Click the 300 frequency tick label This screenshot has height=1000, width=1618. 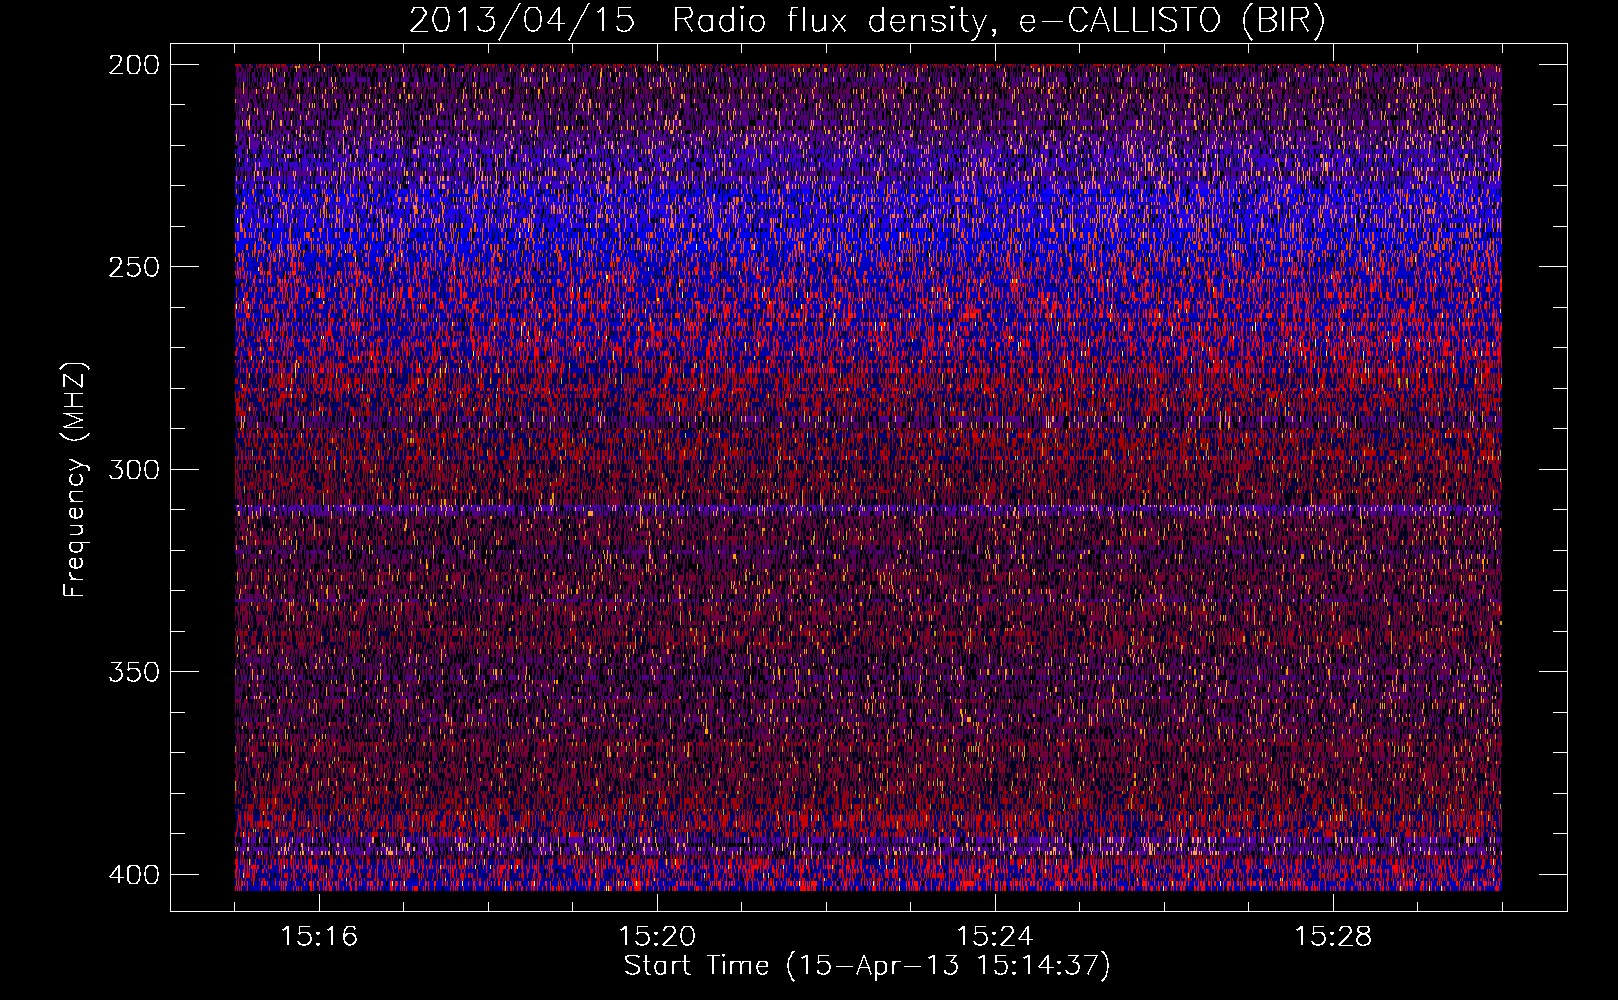pyautogui.click(x=133, y=469)
